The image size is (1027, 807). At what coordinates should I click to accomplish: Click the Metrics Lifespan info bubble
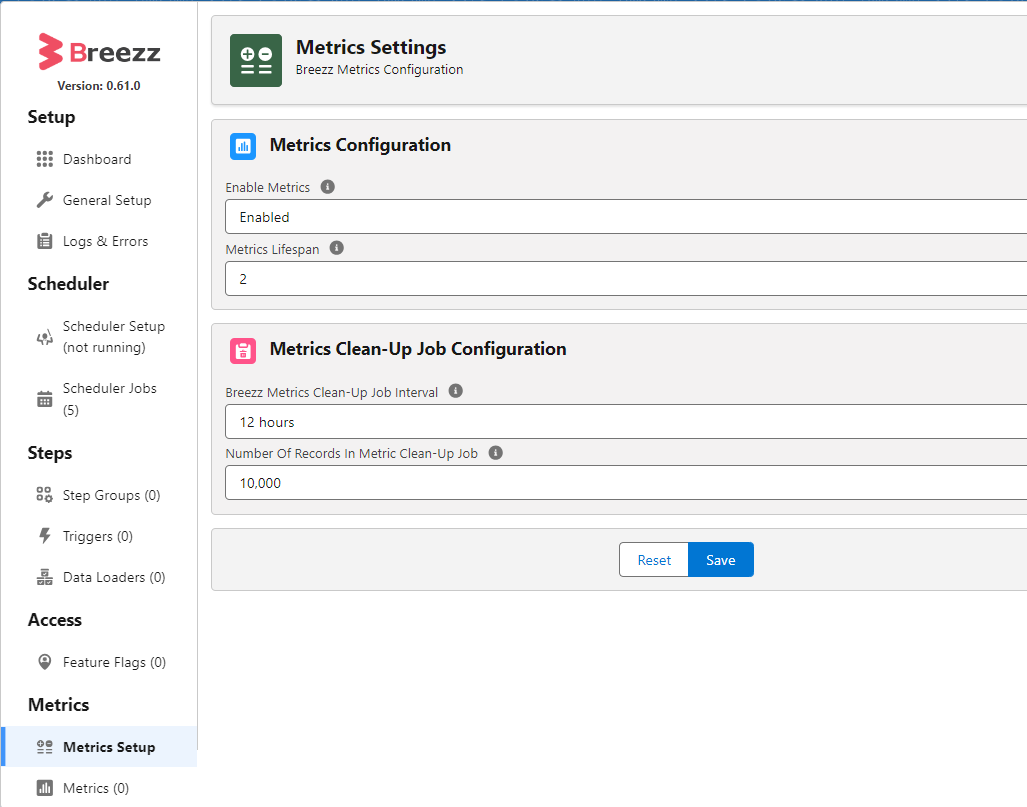336,247
